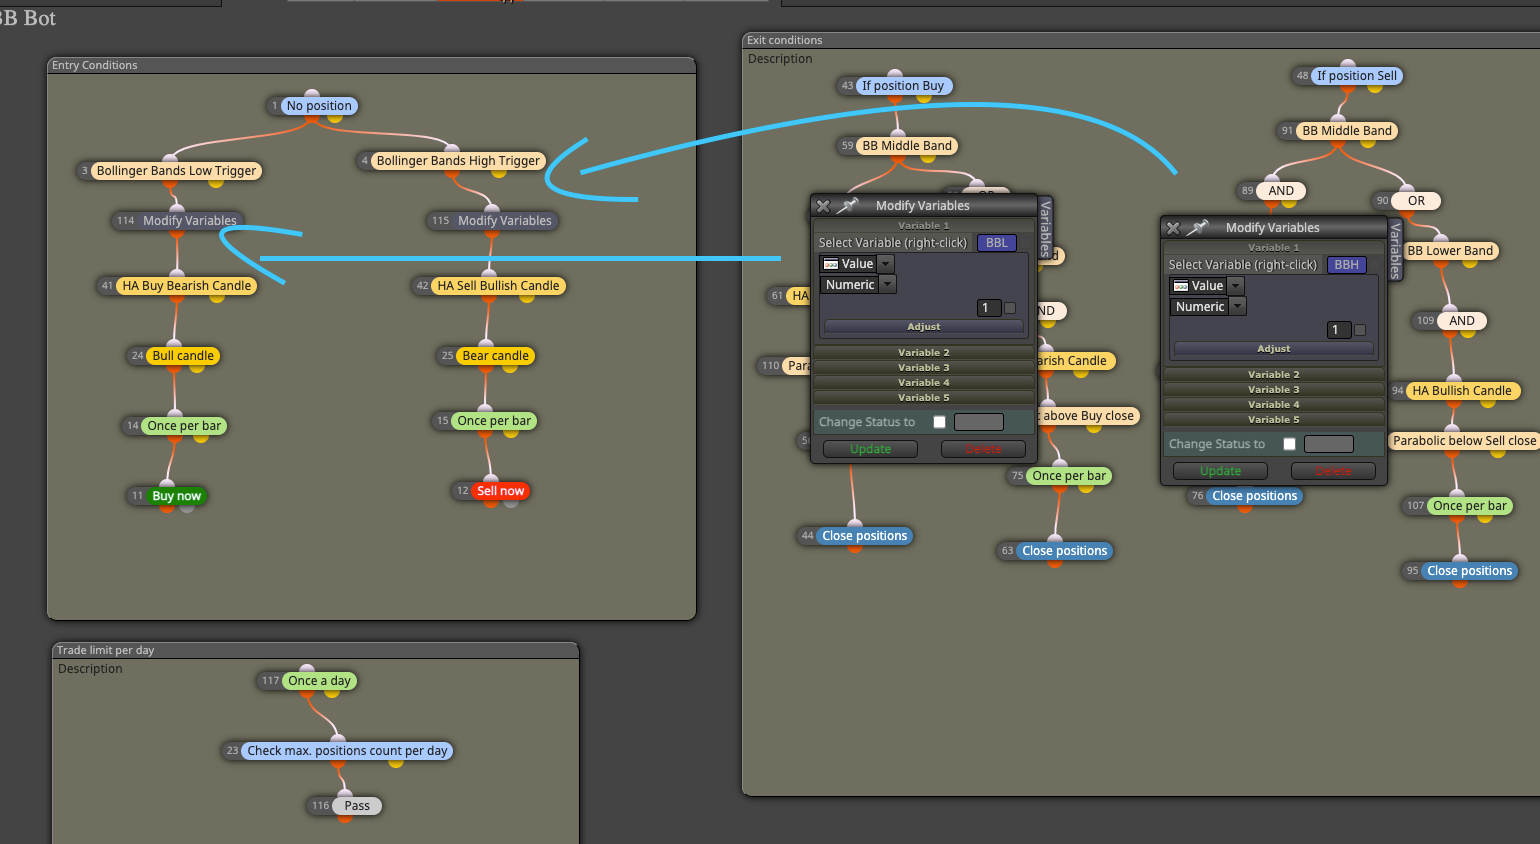Viewport: 1540px width, 844px height.
Task: Toggle checkbox beside value 1 in BBL dialog
Action: pos(1010,308)
